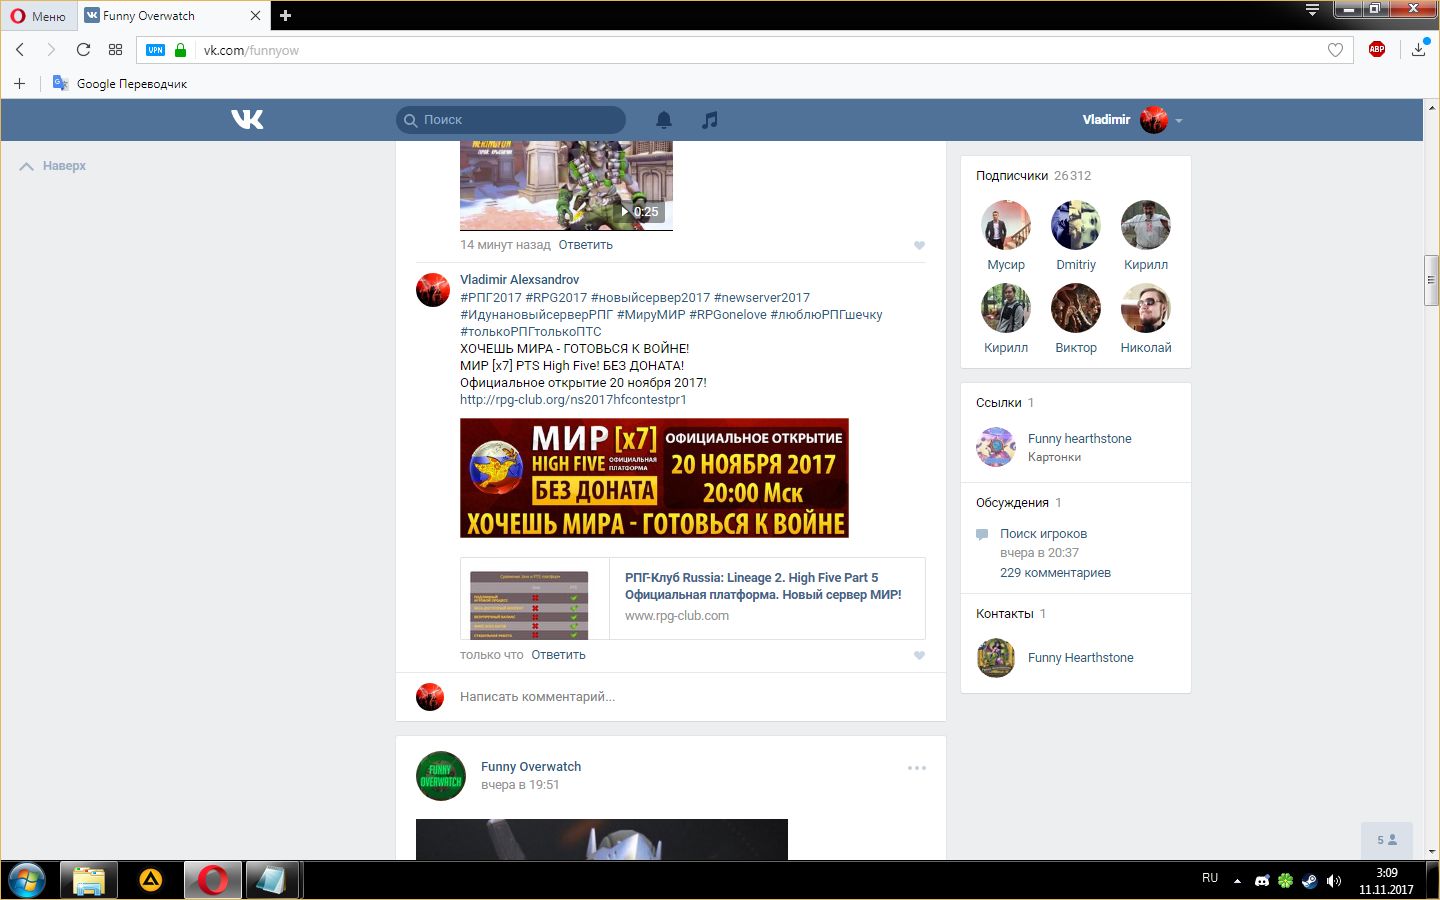The width and height of the screenshot is (1440, 900).
Task: Open Google Переводчик bookmark
Action: (x=120, y=83)
